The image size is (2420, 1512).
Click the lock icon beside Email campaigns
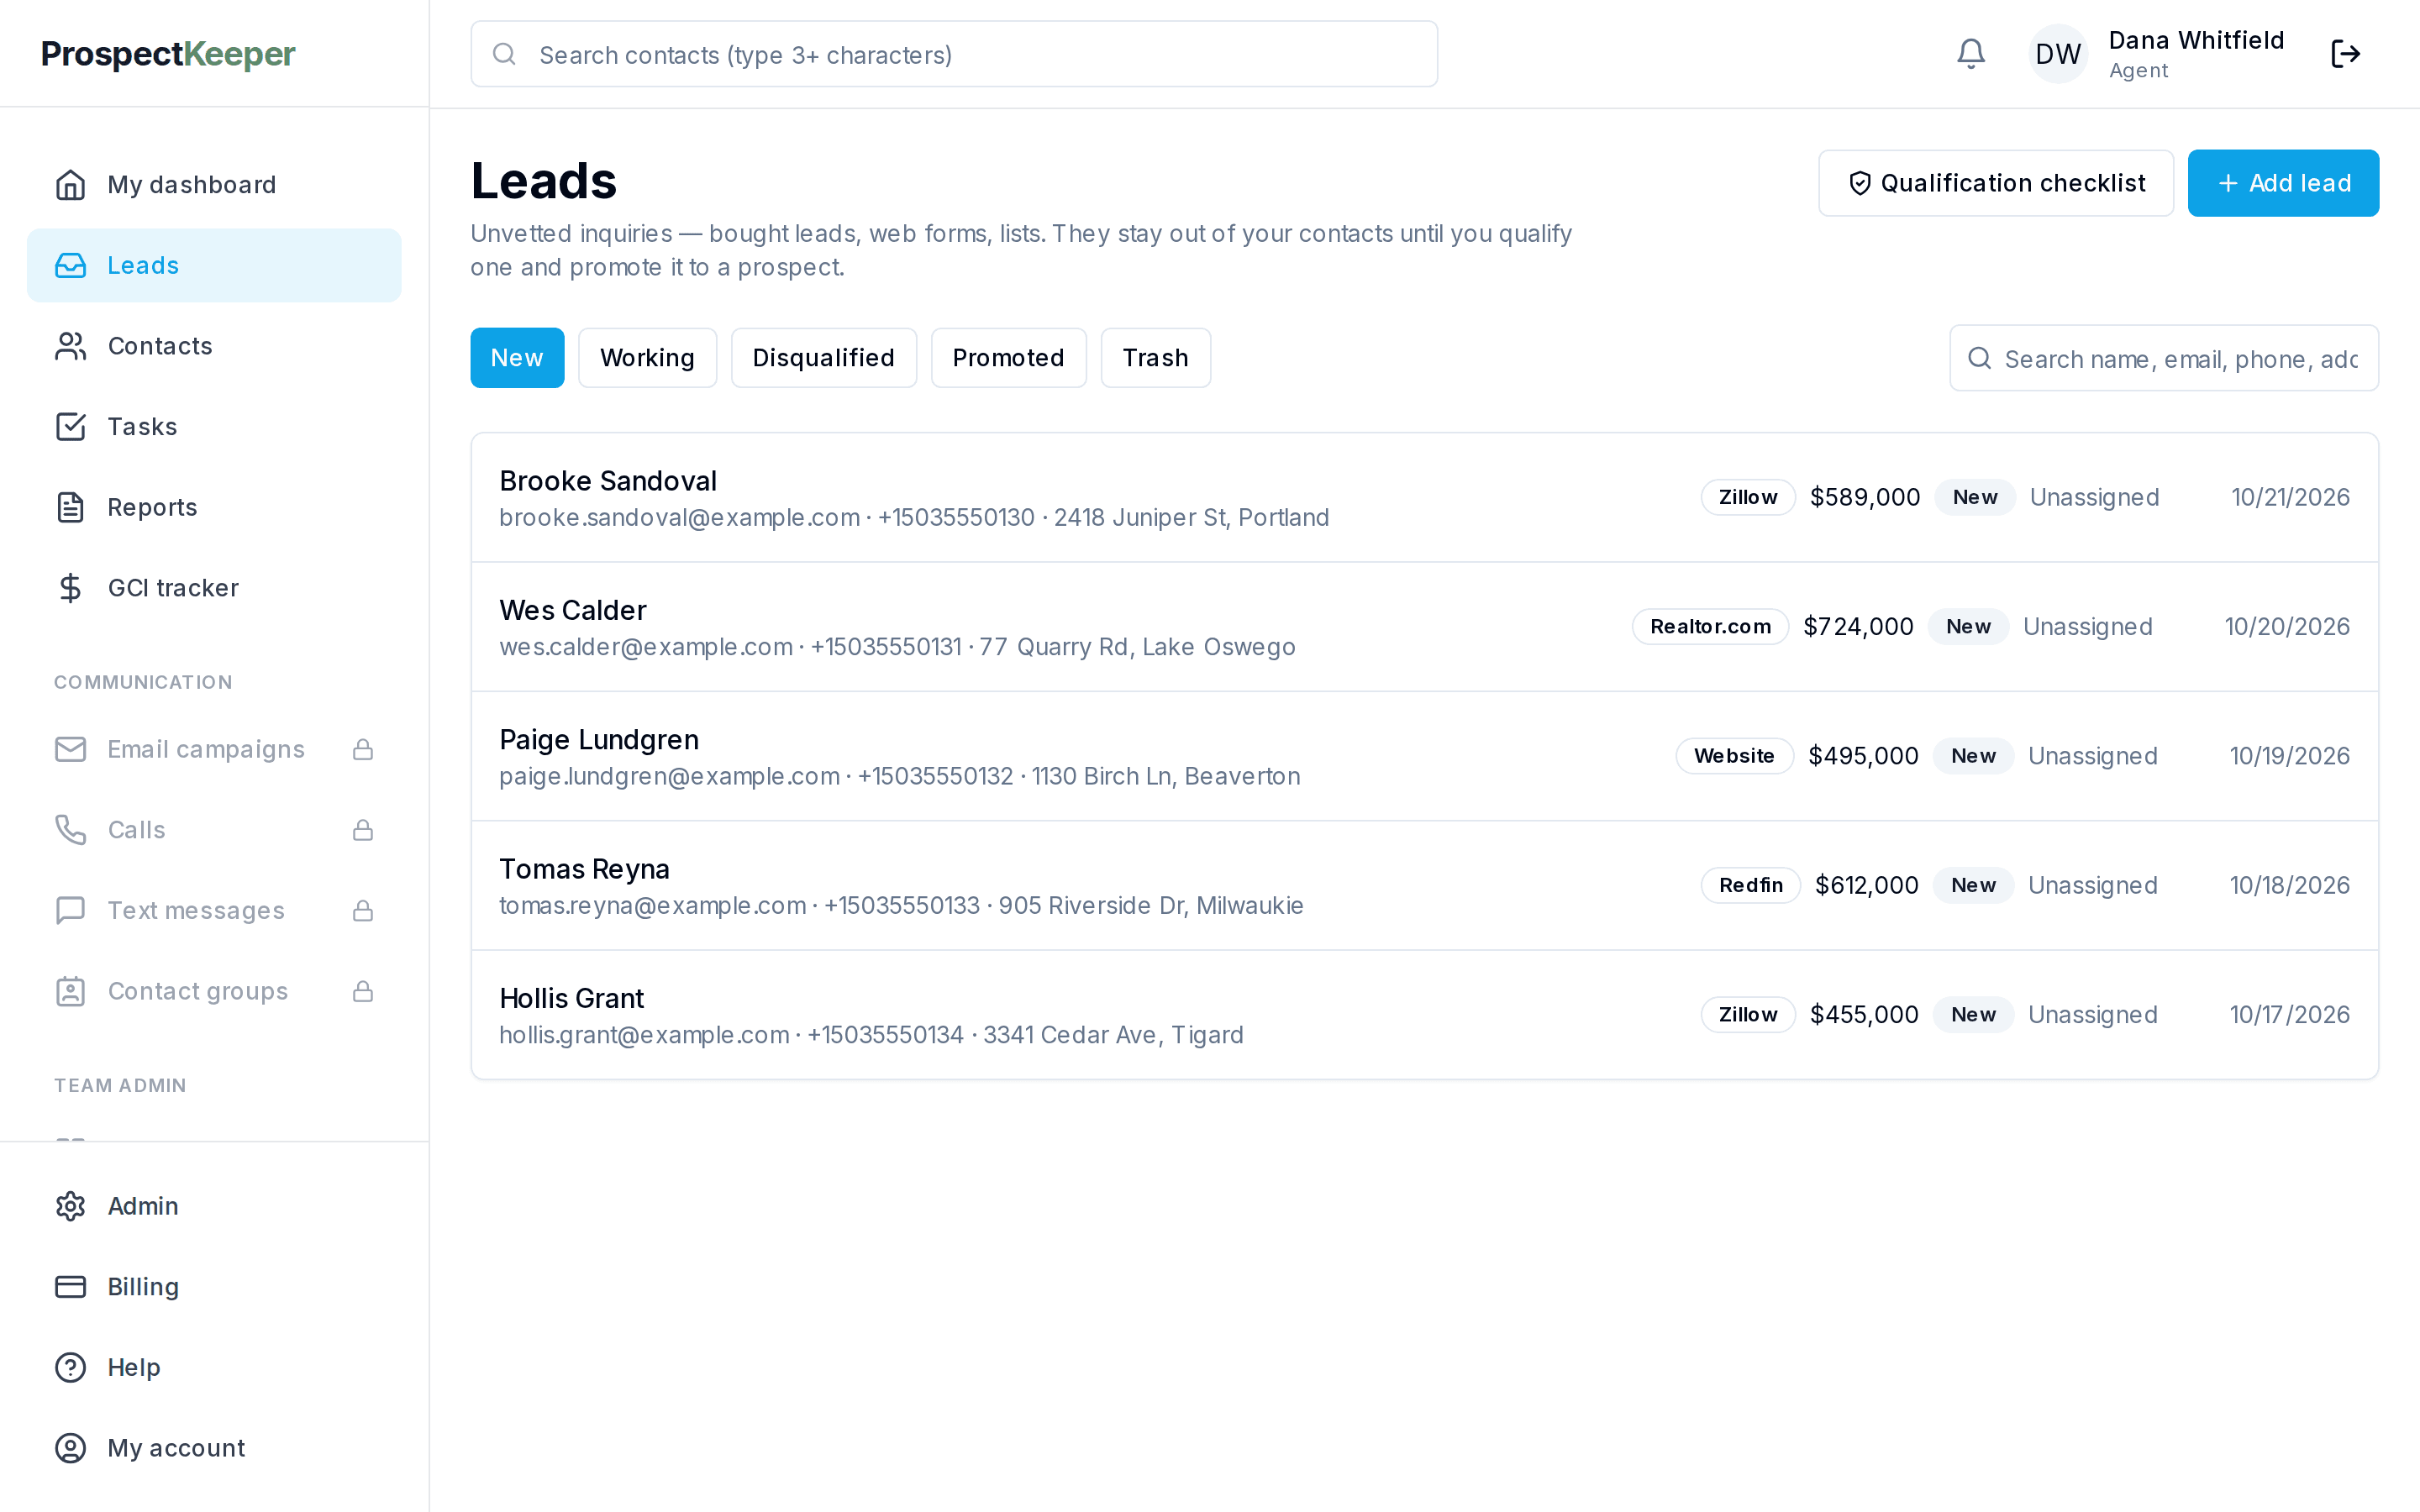[x=363, y=749]
